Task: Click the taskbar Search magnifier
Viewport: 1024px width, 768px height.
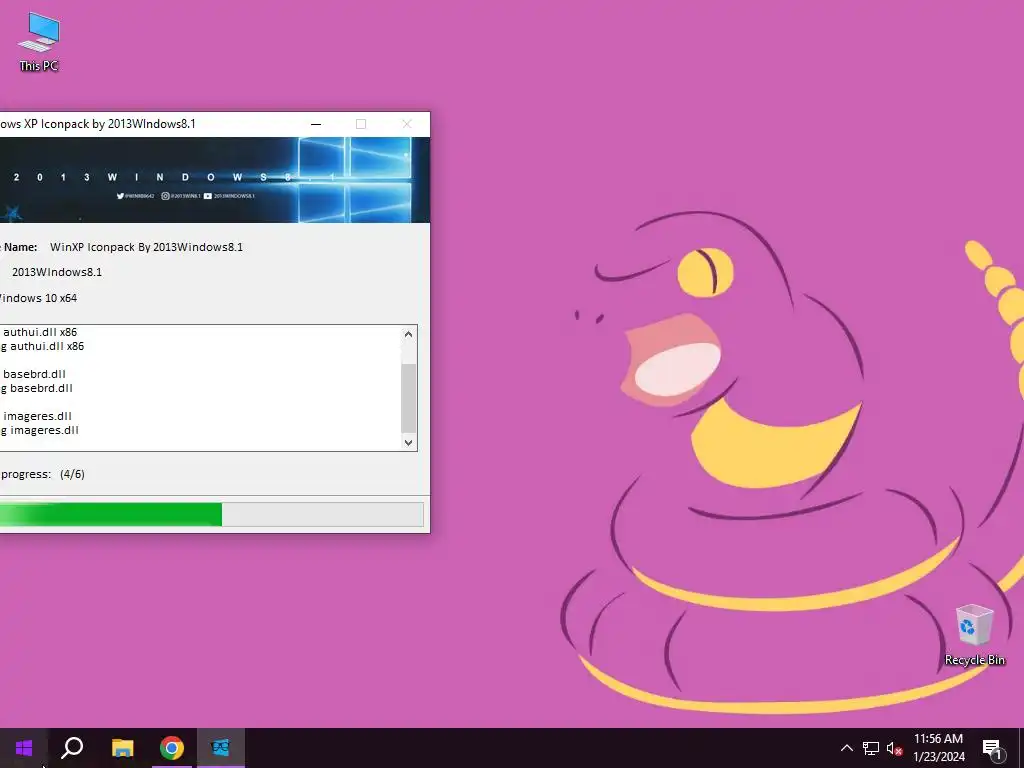Action: tap(72, 748)
